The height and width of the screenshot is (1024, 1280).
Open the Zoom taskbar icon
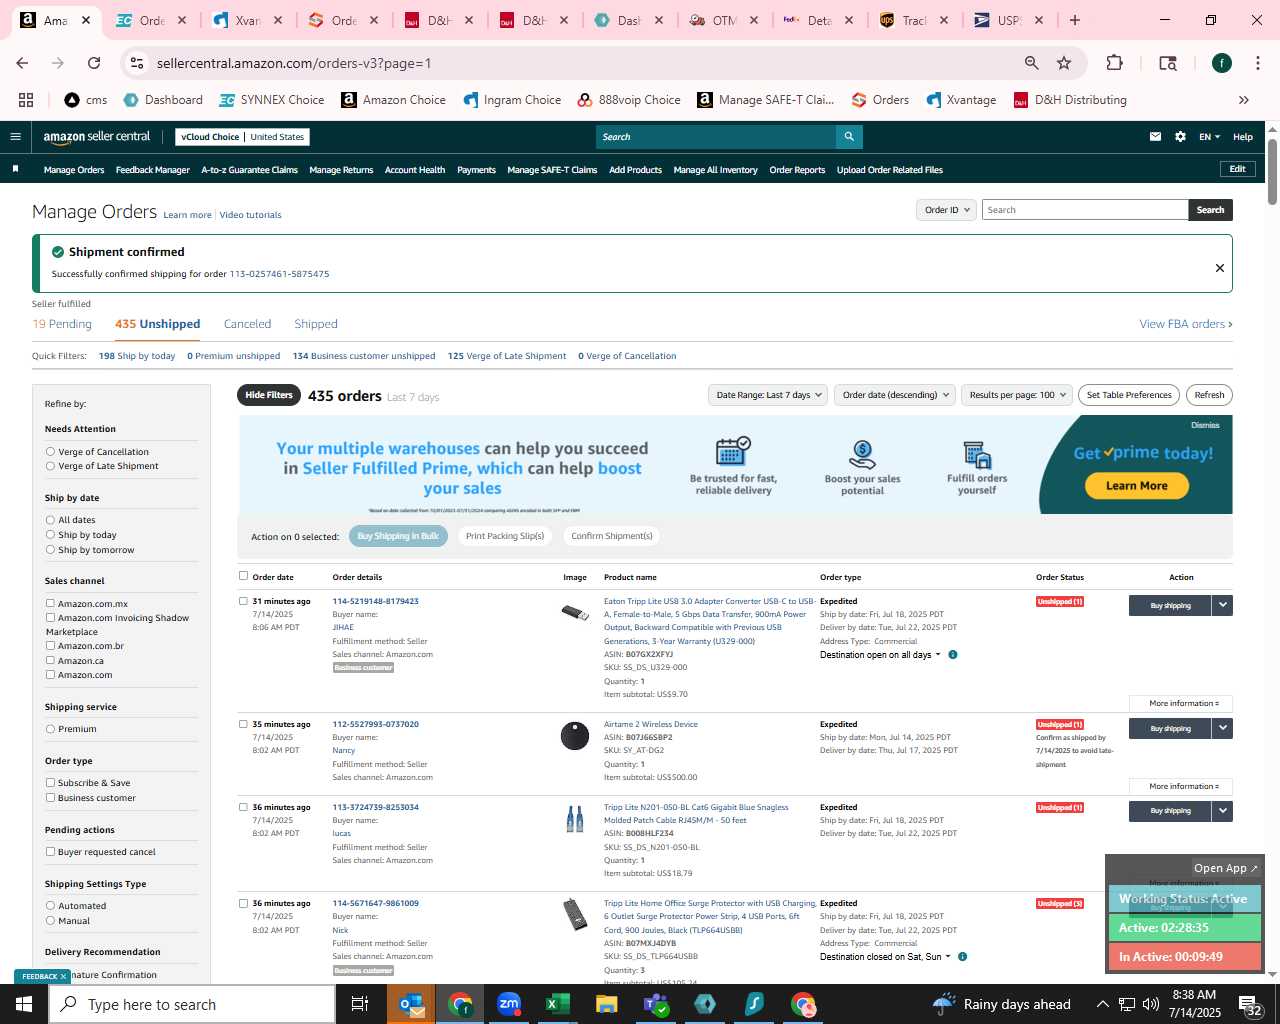509,1004
